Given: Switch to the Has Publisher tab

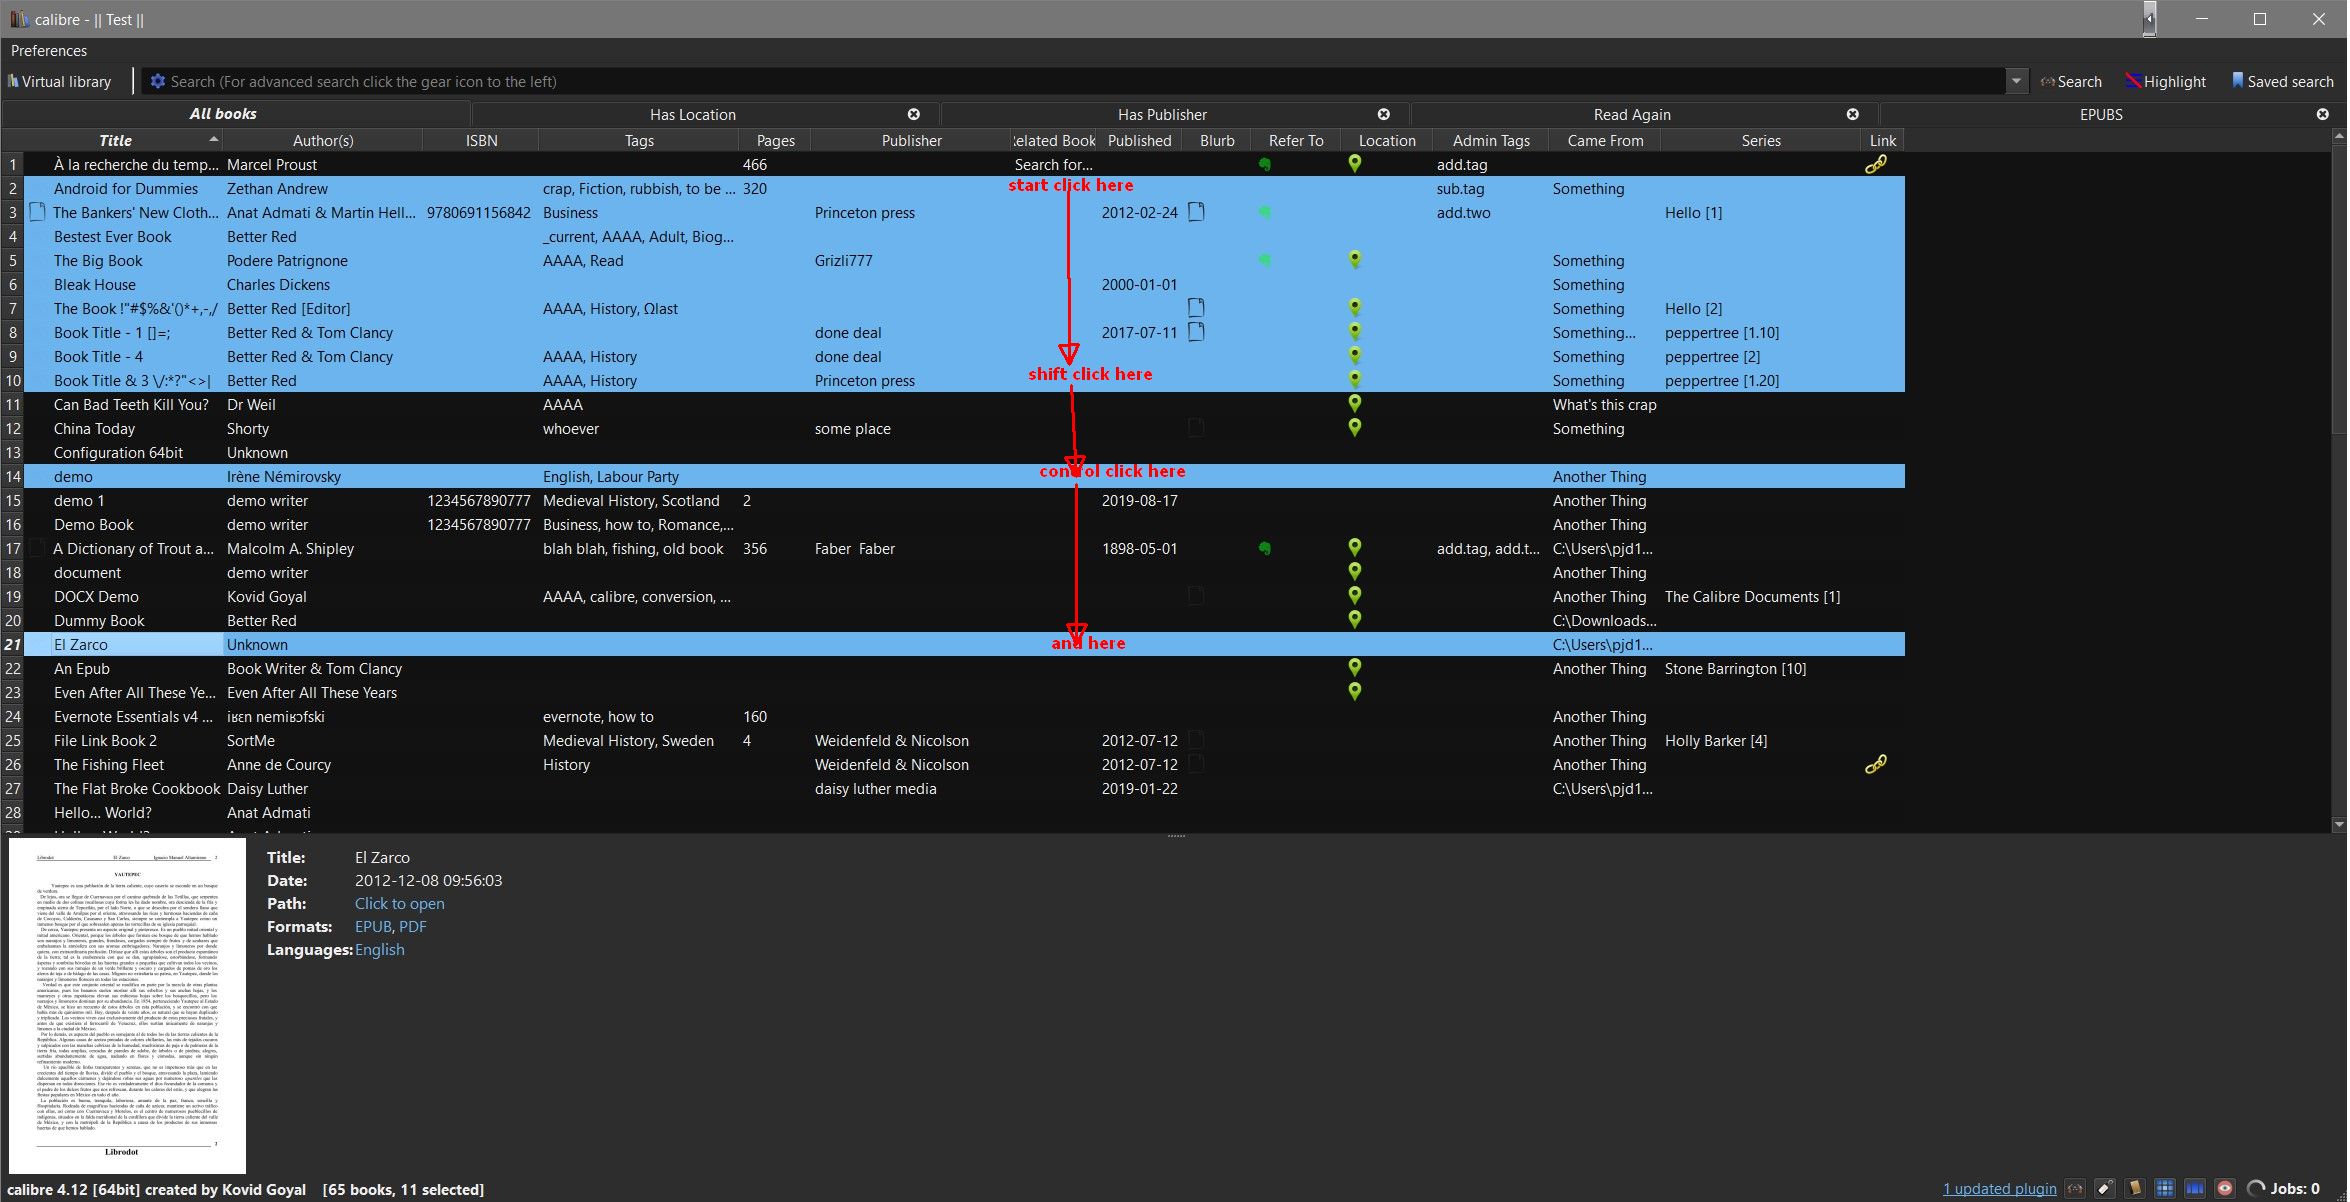Looking at the screenshot, I should click(x=1162, y=114).
